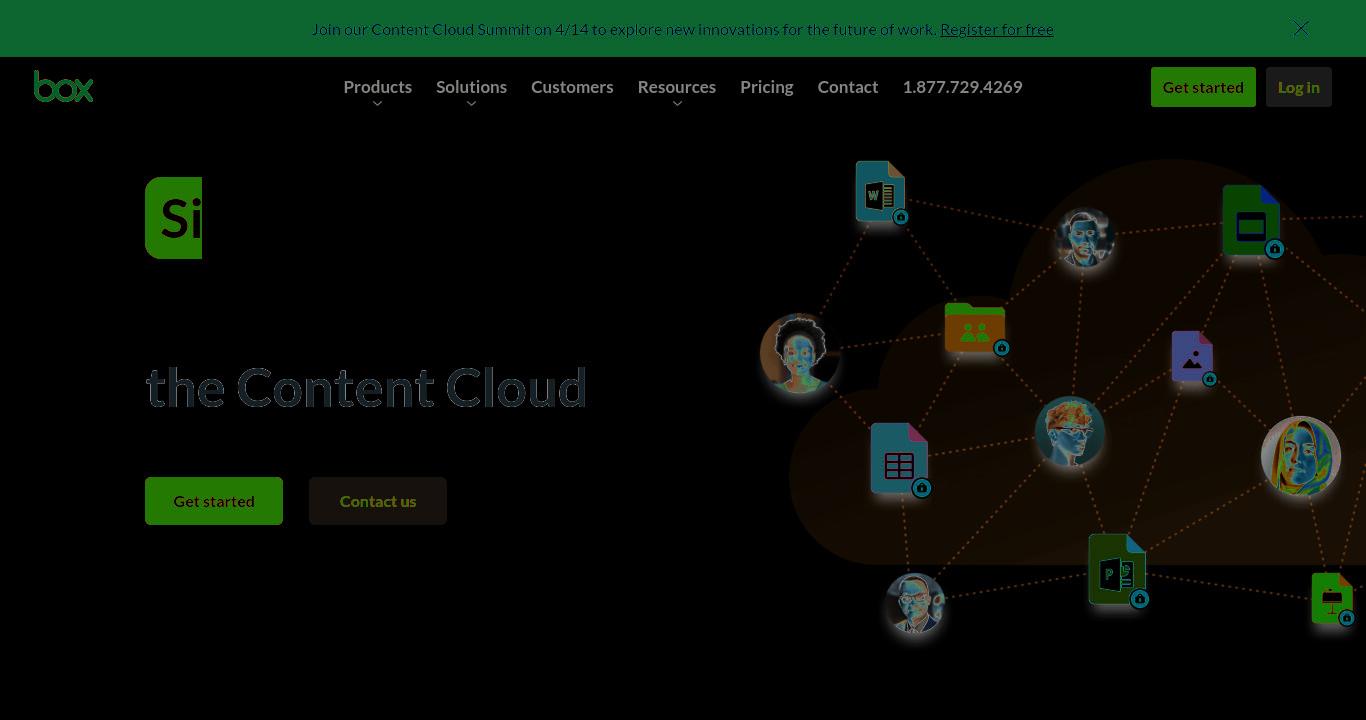The image size is (1366, 720).
Task: Click the Log in button
Action: pos(1298,87)
